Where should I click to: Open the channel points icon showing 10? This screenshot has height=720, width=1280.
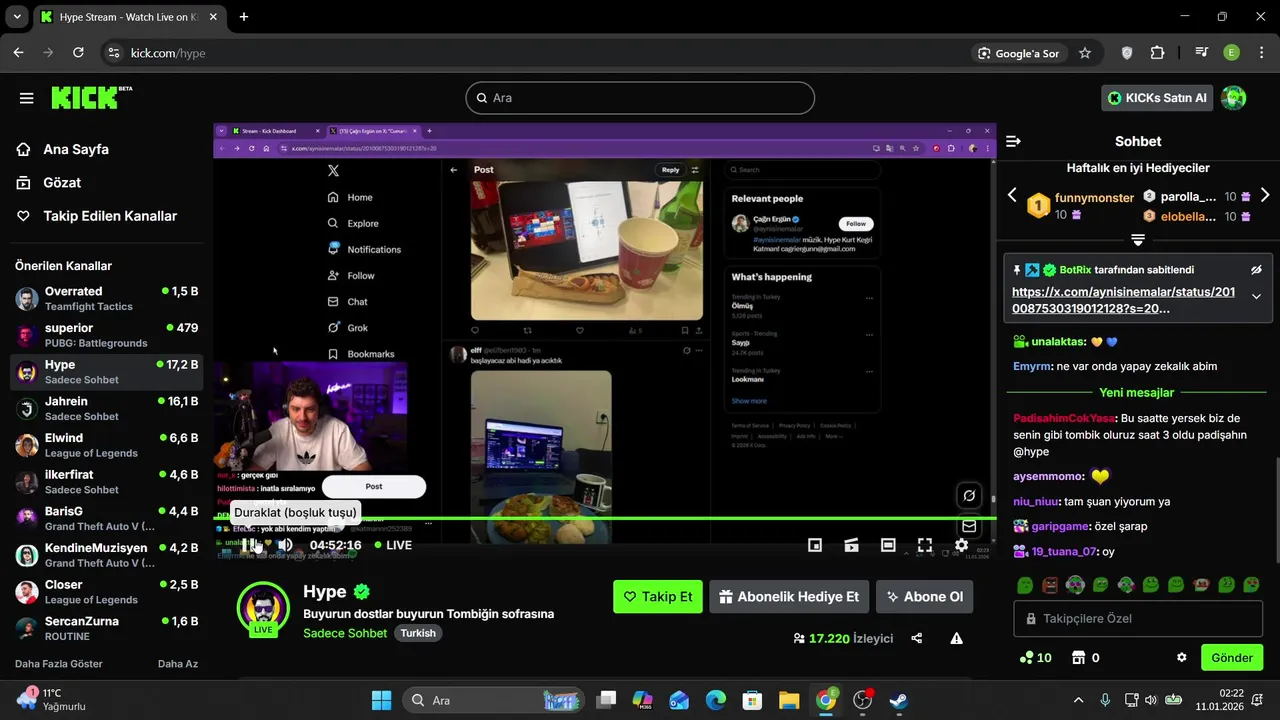1035,657
